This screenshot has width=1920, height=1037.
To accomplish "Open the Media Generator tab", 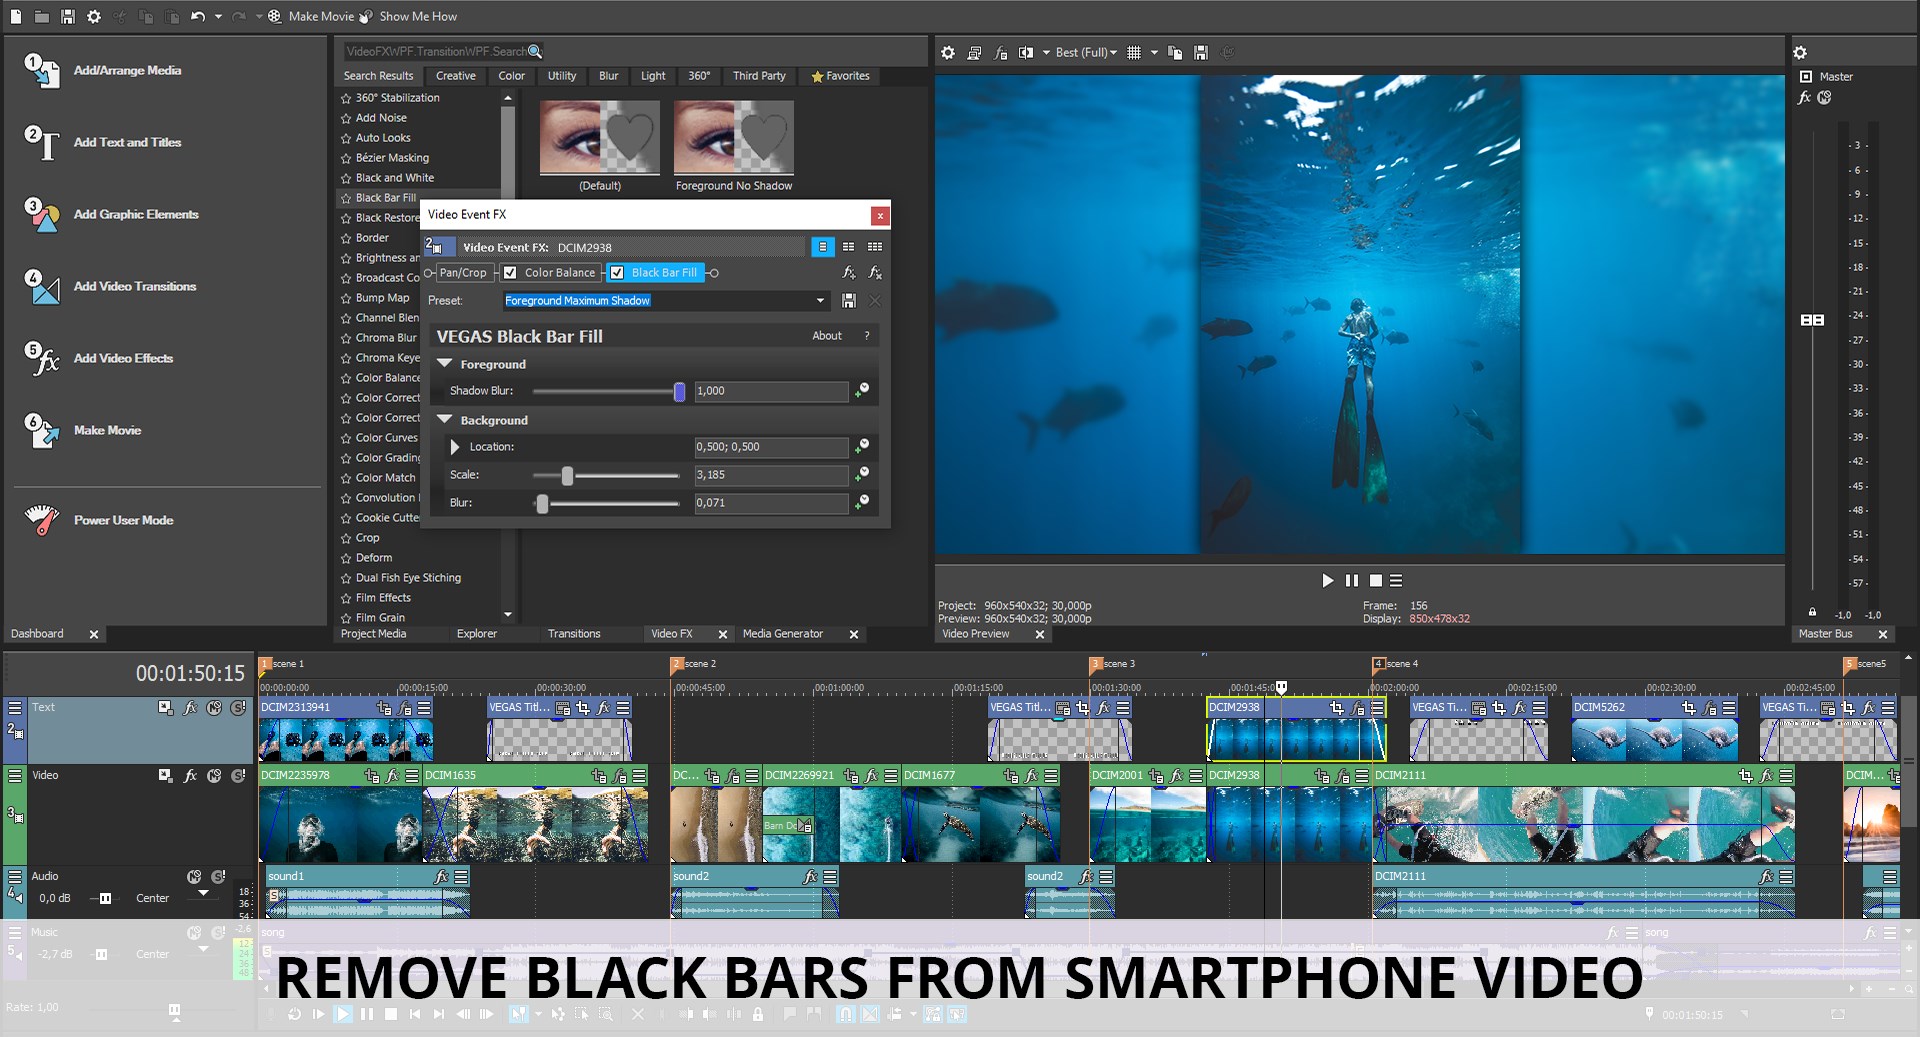I will pyautogui.click(x=783, y=633).
